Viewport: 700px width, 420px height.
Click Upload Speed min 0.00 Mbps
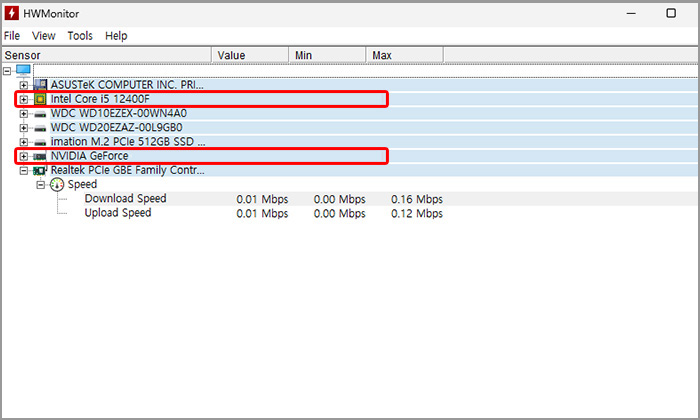pyautogui.click(x=339, y=213)
